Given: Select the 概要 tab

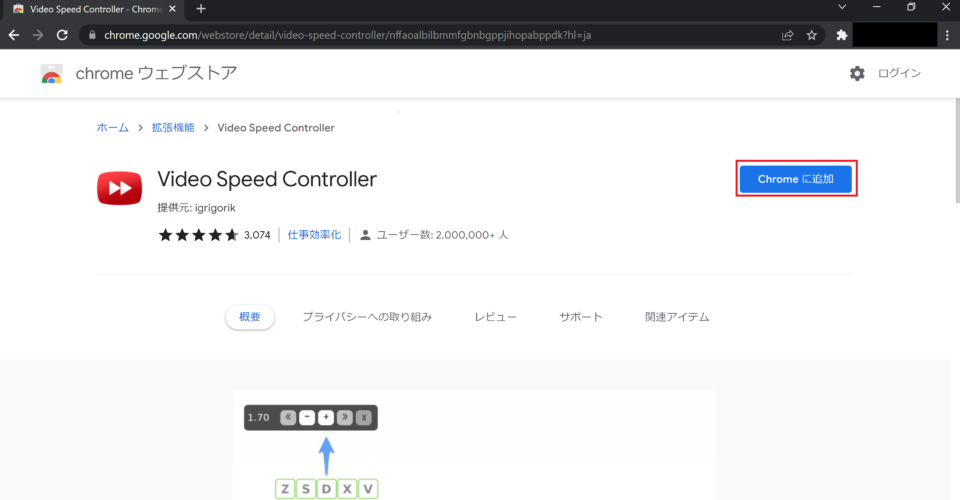Looking at the screenshot, I should pyautogui.click(x=250, y=317).
